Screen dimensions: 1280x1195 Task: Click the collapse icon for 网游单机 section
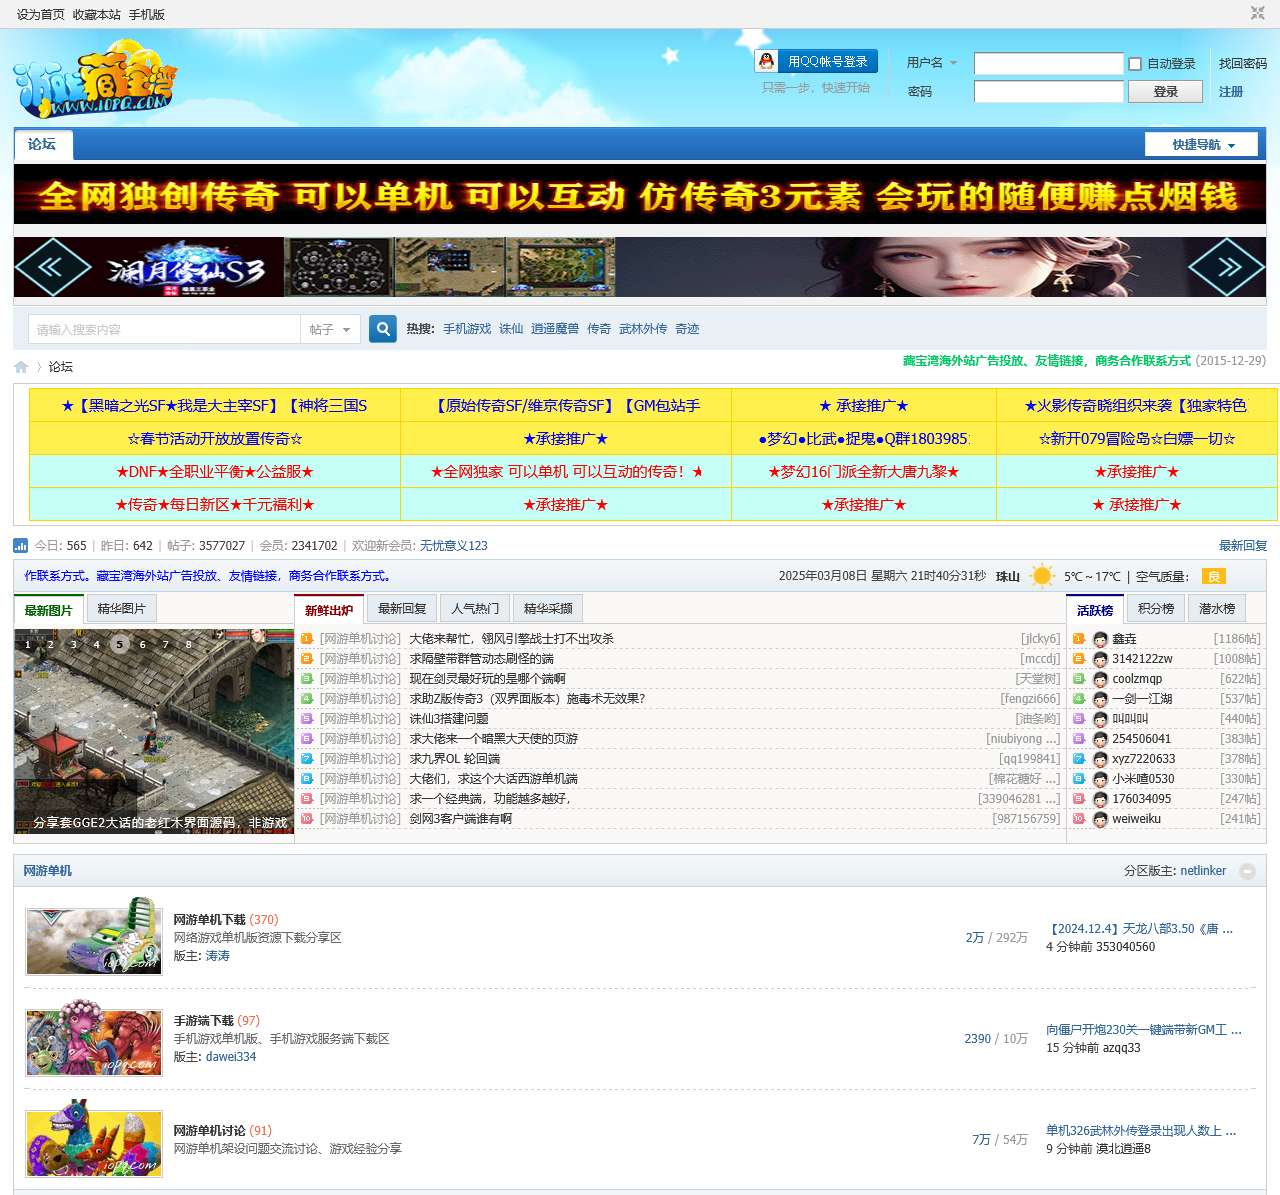coord(1247,871)
